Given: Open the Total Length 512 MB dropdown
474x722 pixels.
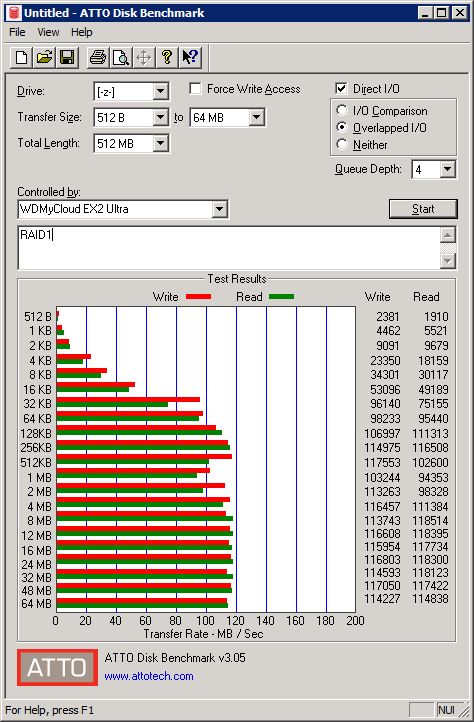Looking at the screenshot, I should pos(160,143).
